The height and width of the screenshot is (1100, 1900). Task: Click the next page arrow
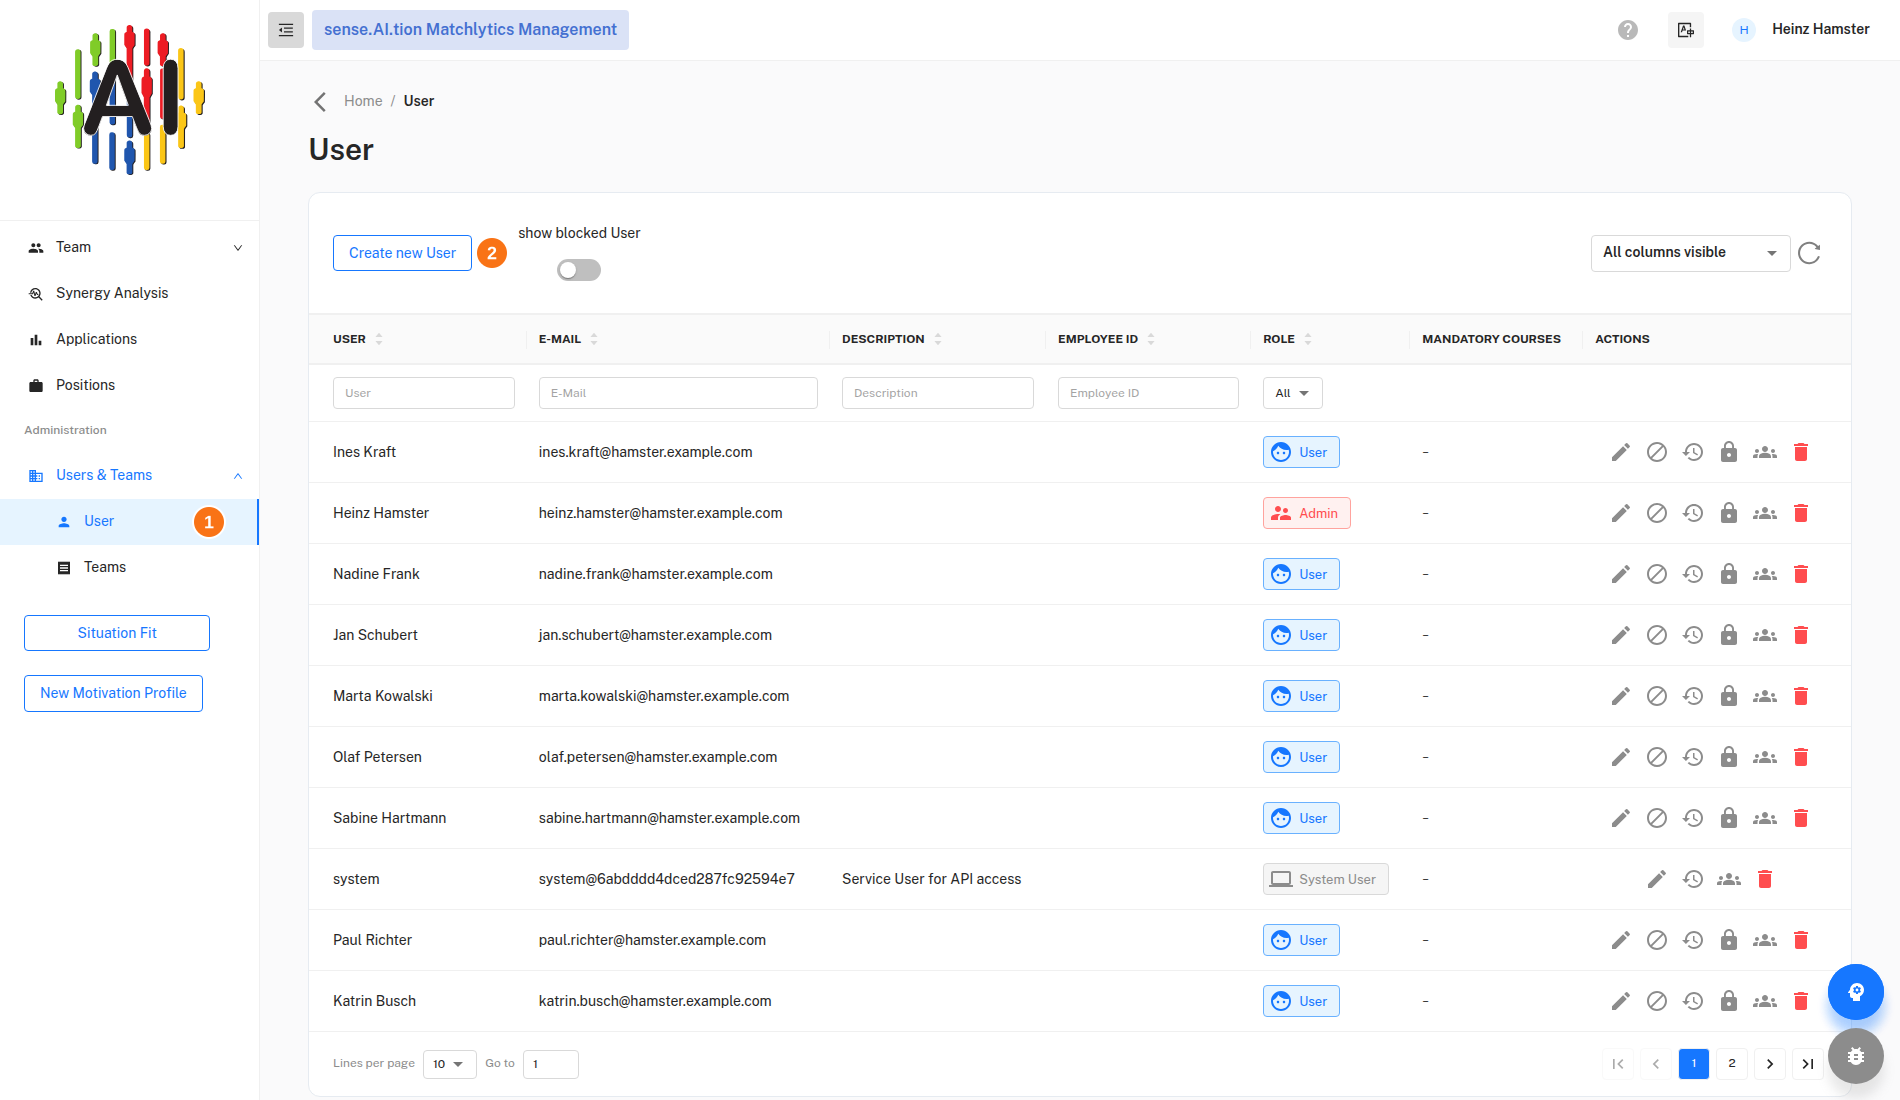[x=1770, y=1064]
